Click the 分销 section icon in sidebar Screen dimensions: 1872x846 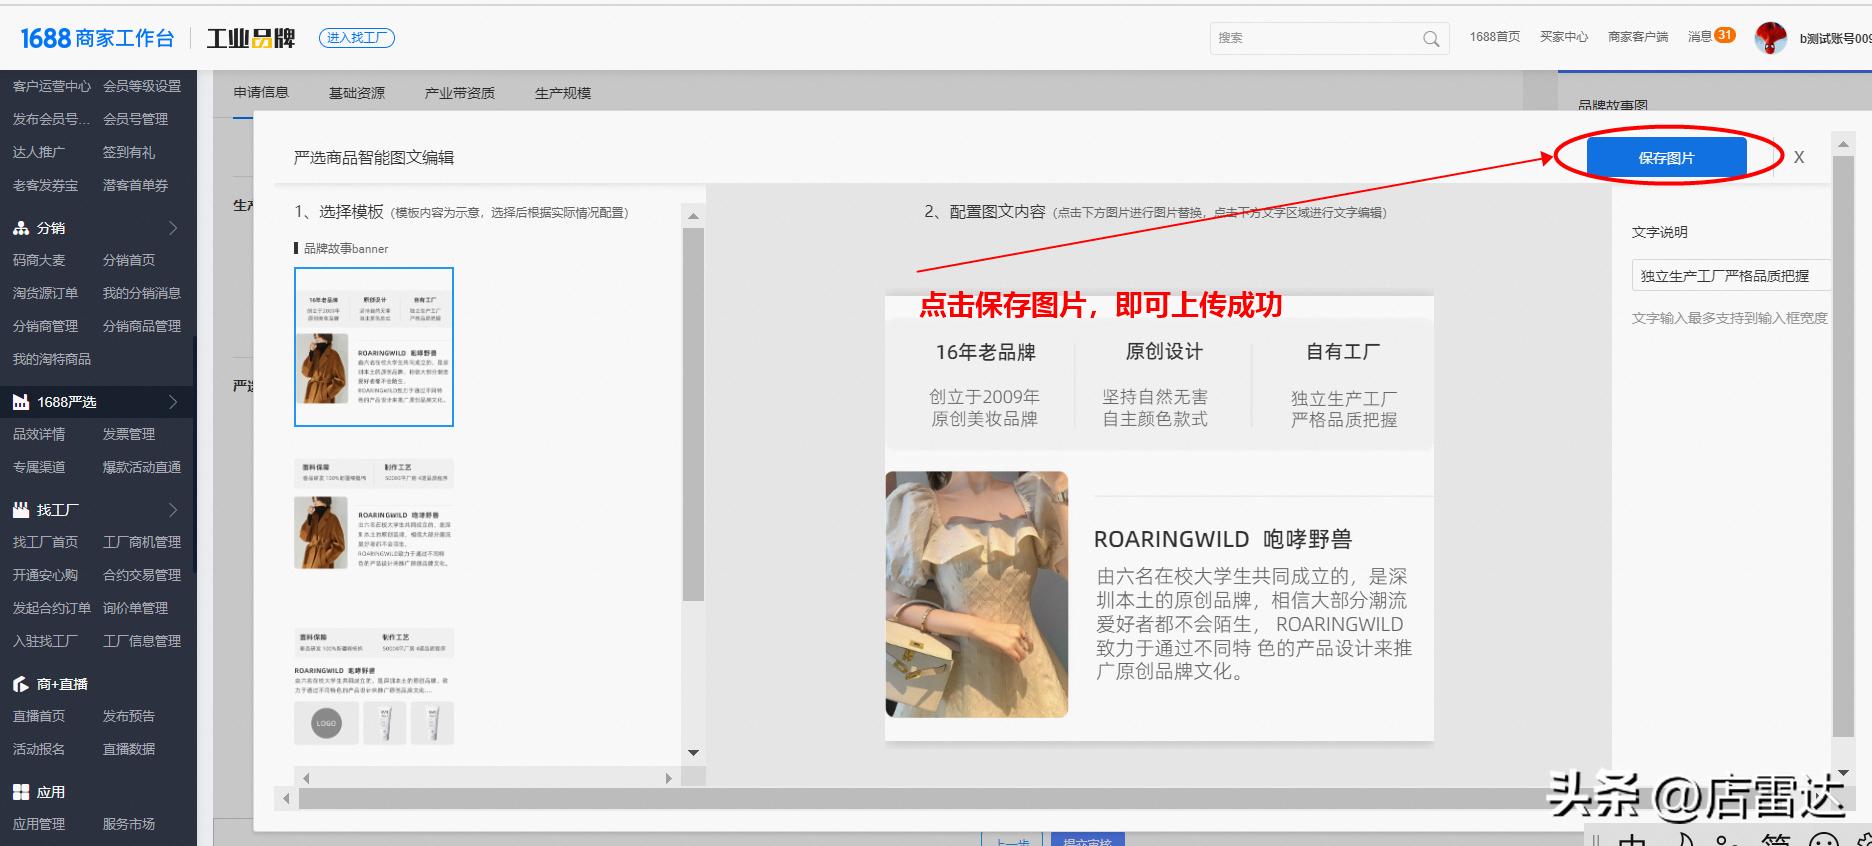21,228
